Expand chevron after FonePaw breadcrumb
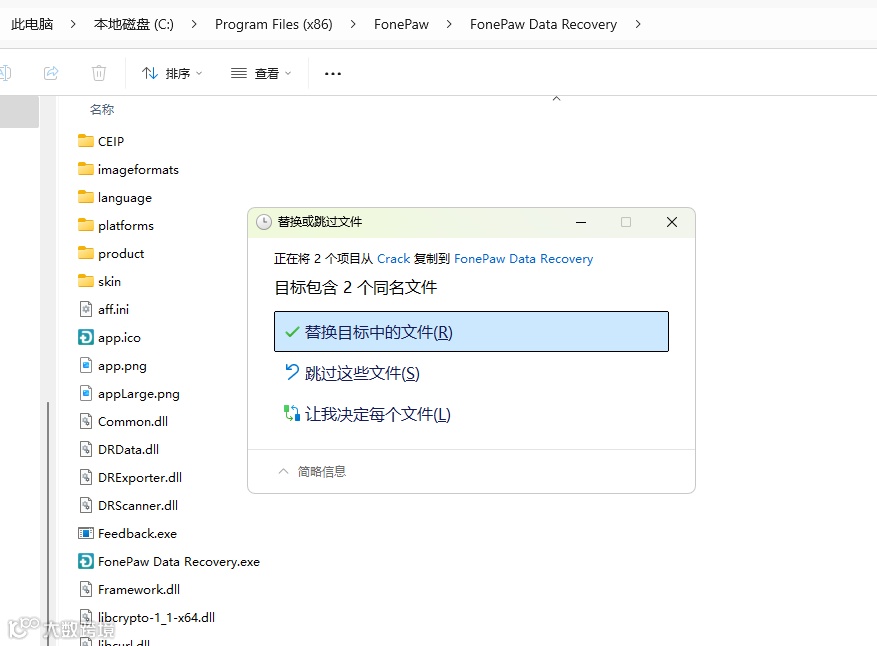The height and width of the screenshot is (646, 877). [449, 24]
